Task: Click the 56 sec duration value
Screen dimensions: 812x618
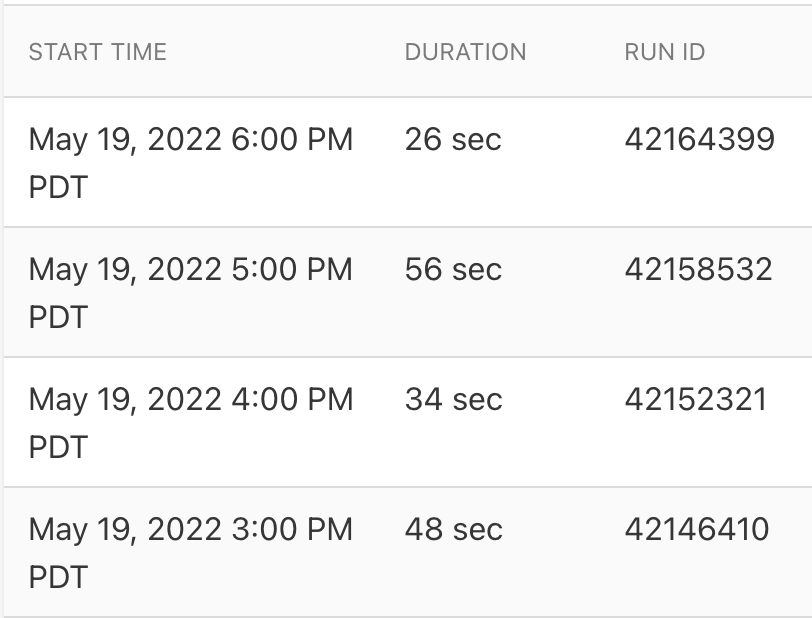Action: coord(452,270)
